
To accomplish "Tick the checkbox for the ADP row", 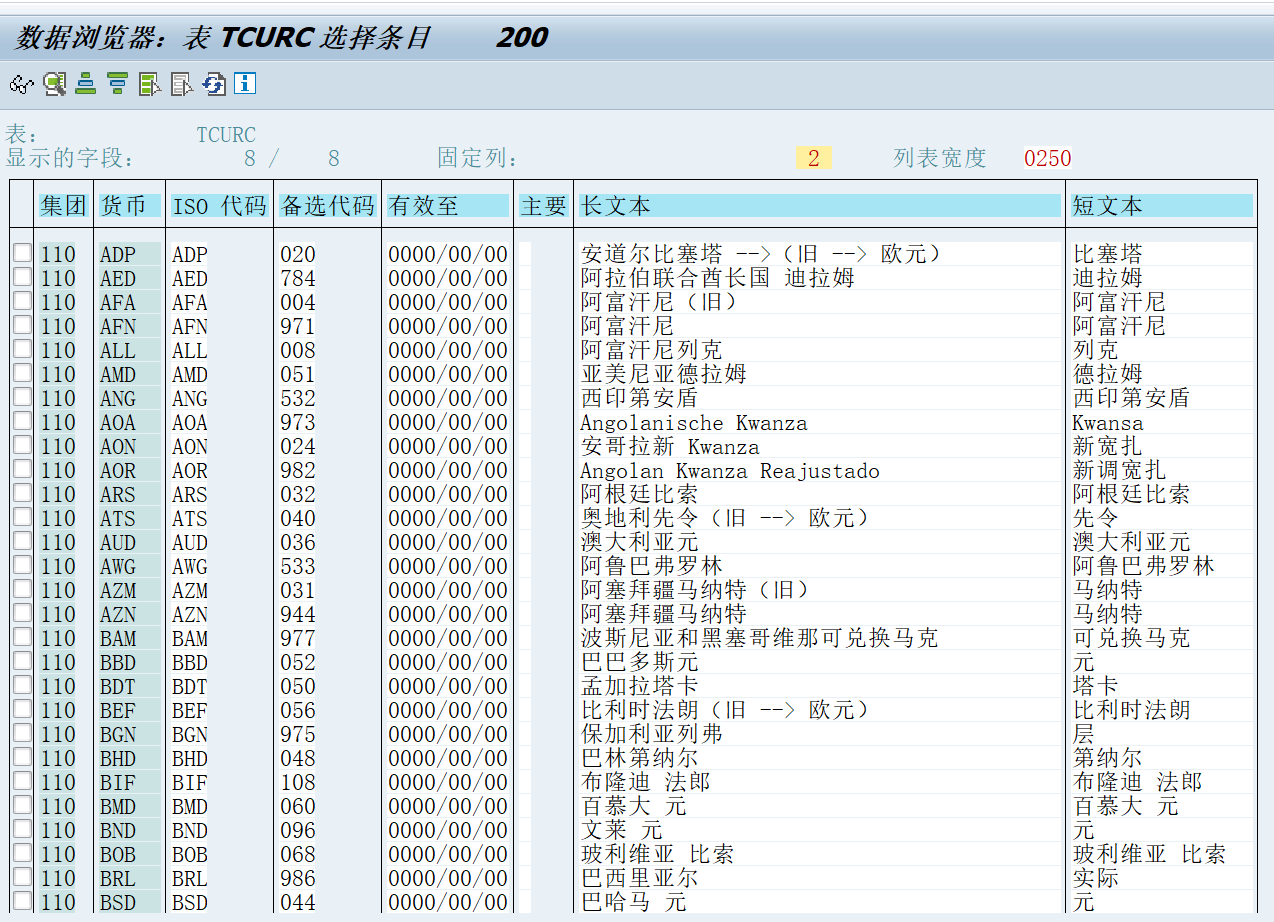I will coord(22,253).
